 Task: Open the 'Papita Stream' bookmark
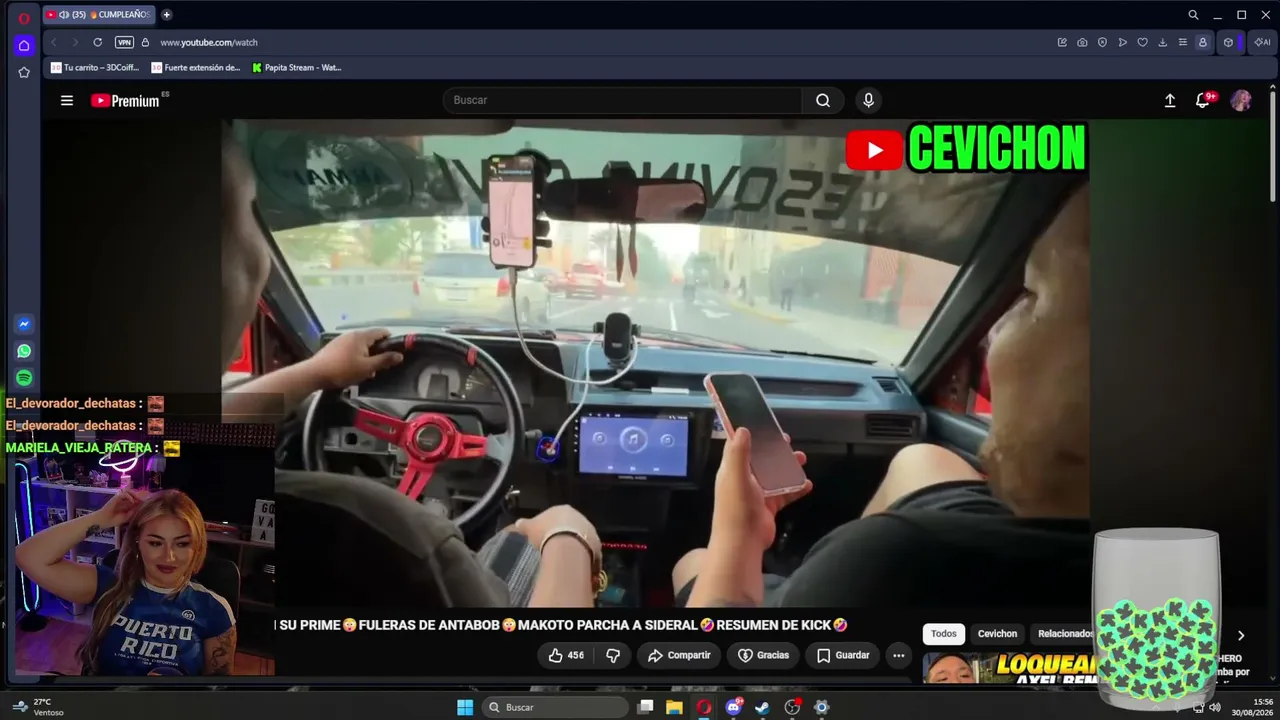[297, 68]
